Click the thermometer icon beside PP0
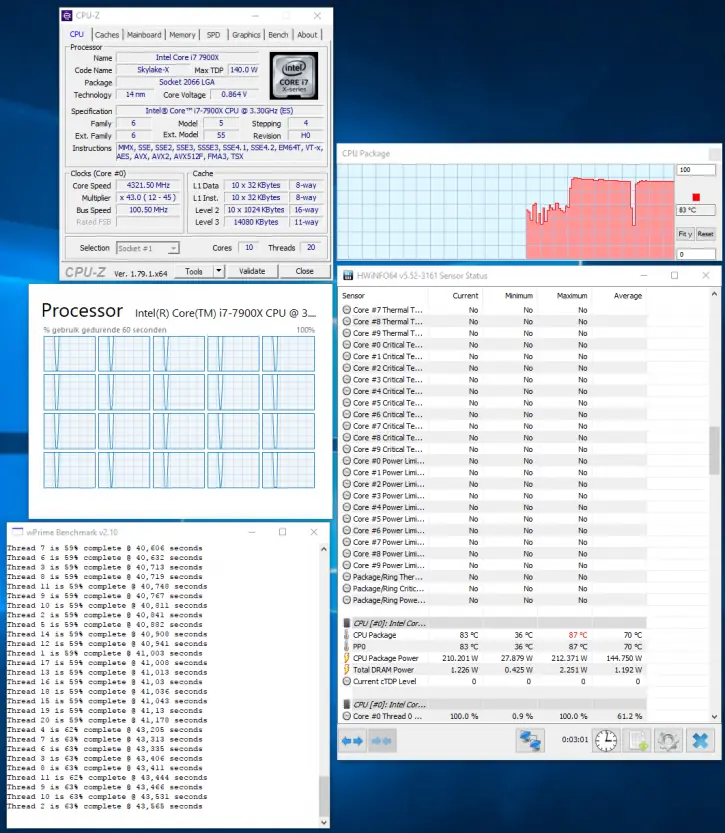725x833 pixels. pyautogui.click(x=347, y=647)
